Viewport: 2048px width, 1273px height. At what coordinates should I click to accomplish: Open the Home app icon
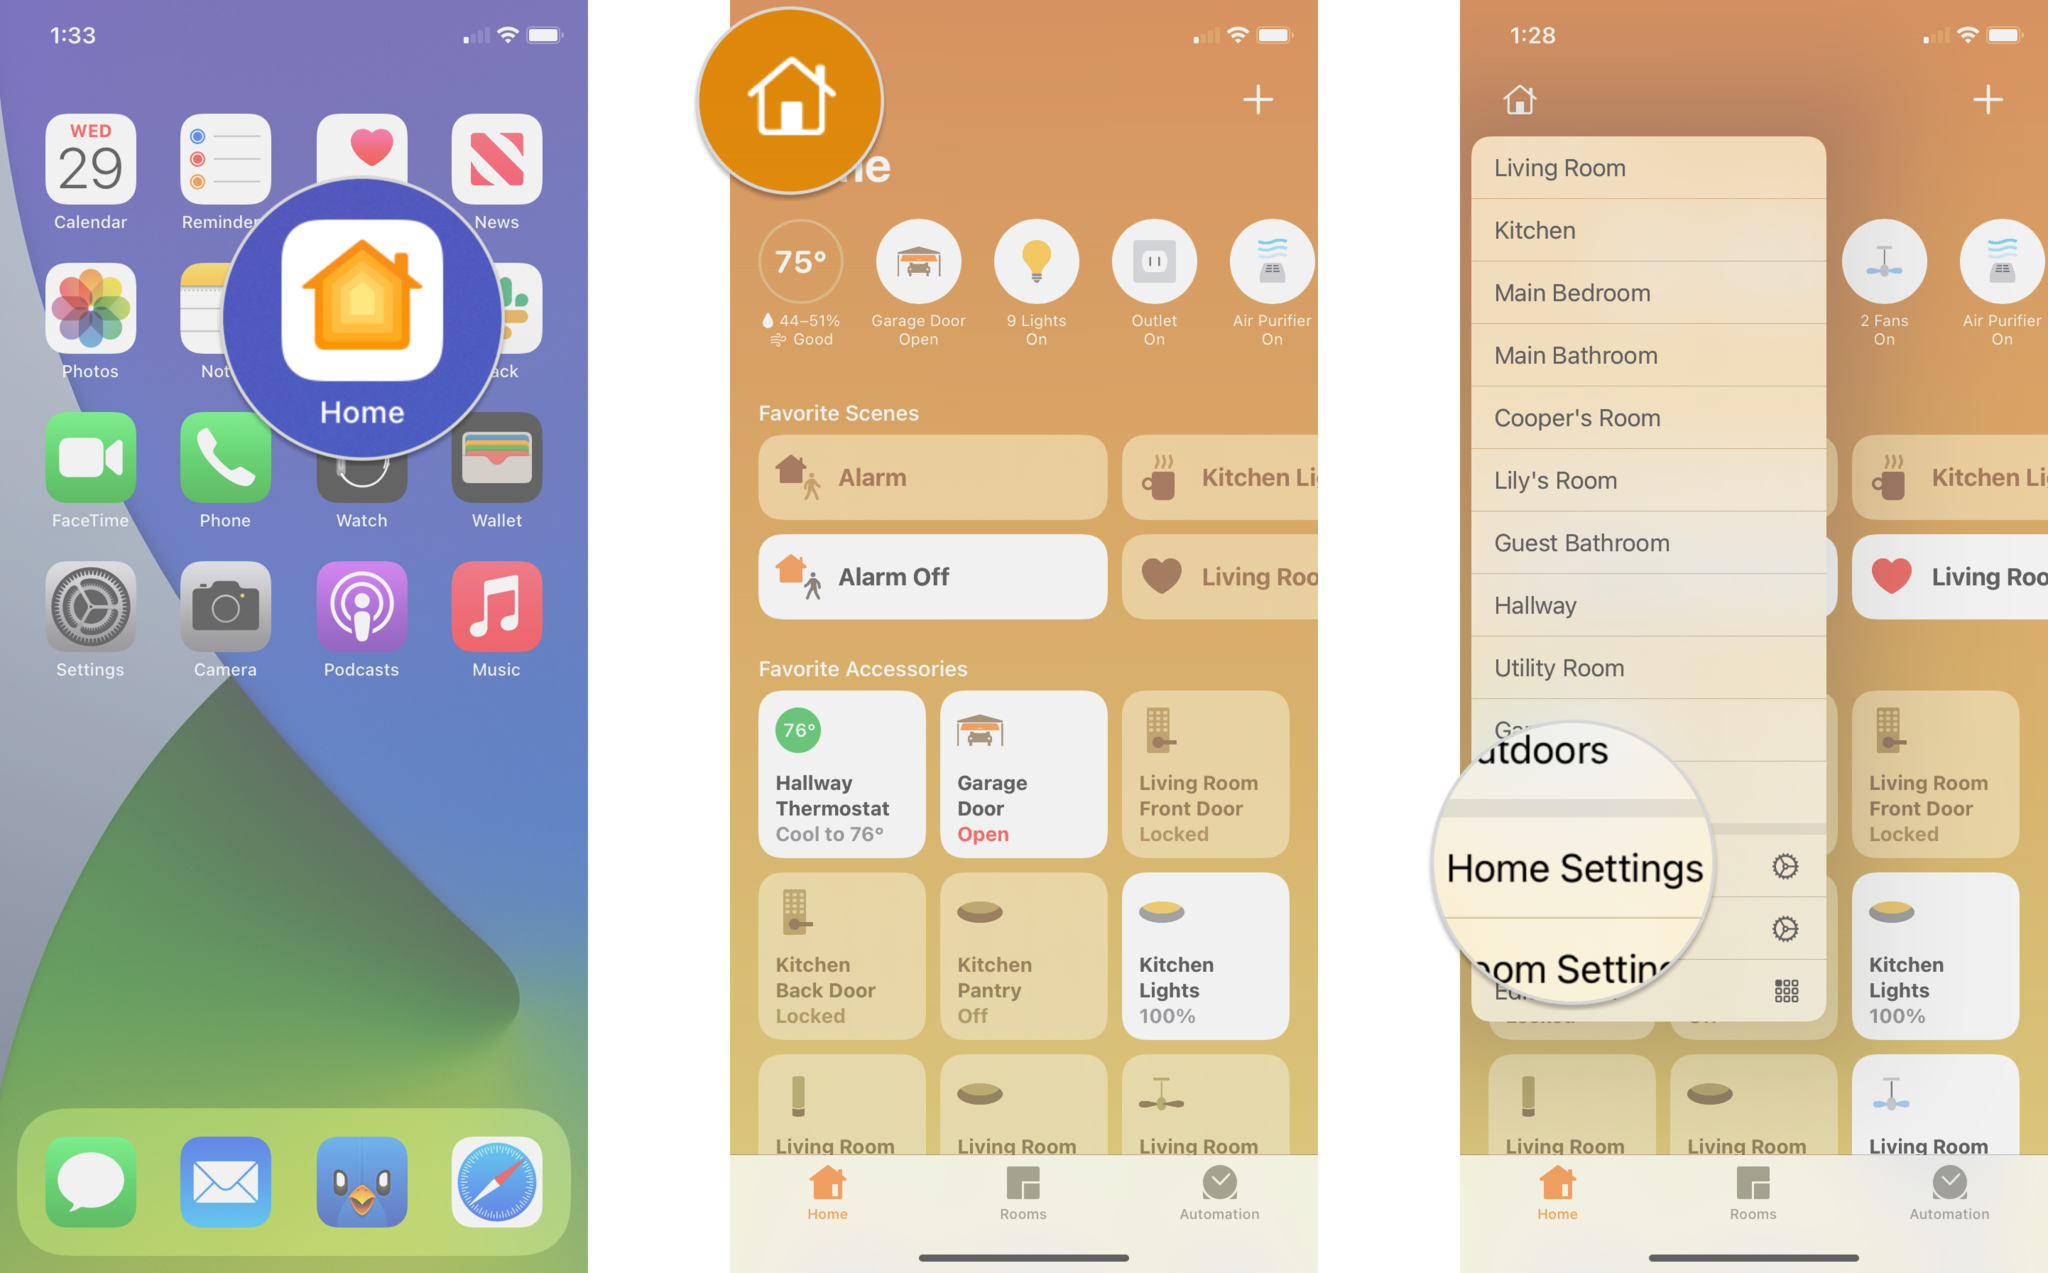361,314
